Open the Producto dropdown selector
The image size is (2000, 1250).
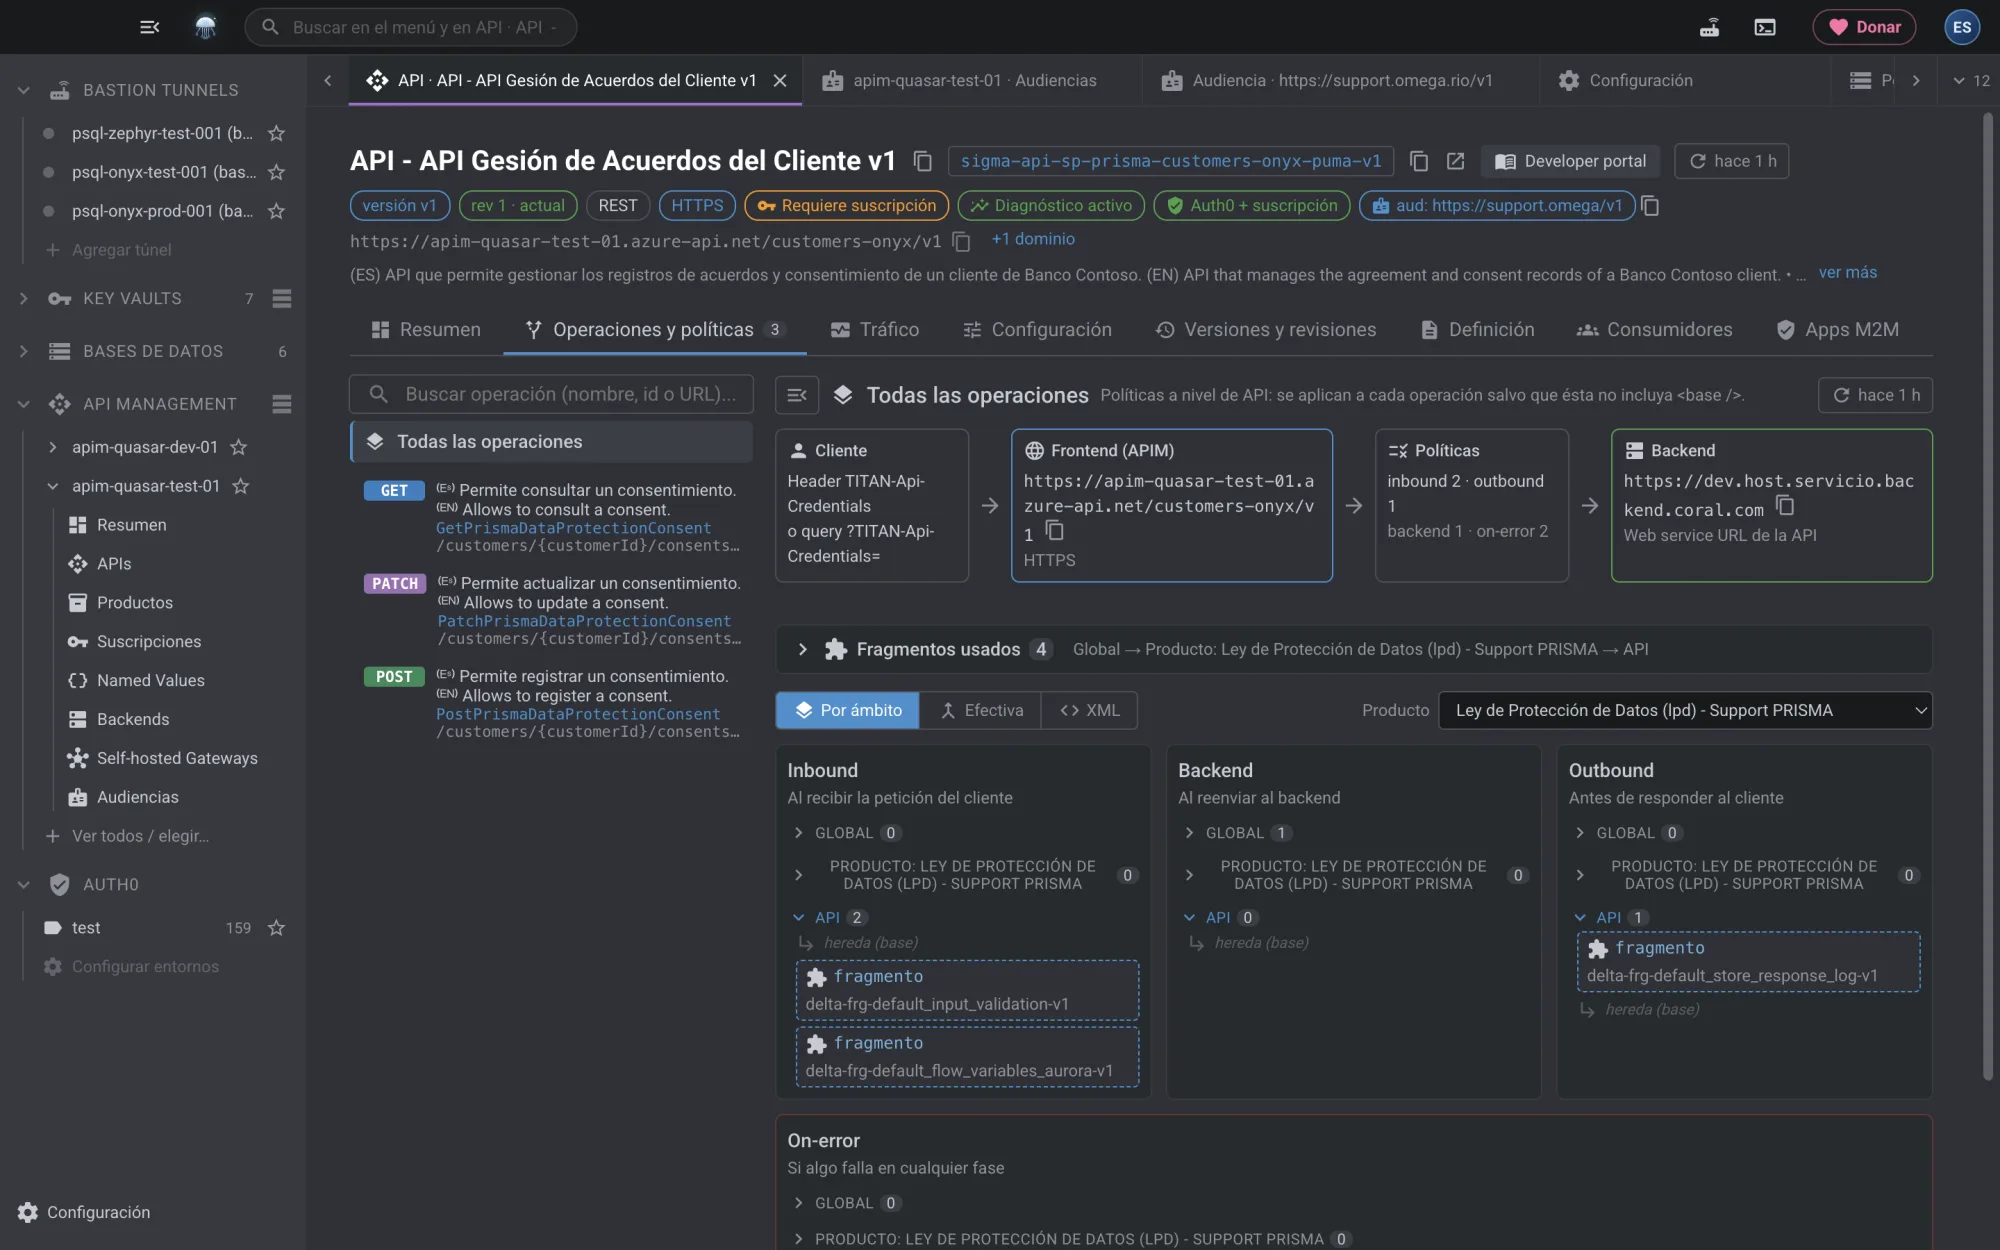pos(1685,710)
